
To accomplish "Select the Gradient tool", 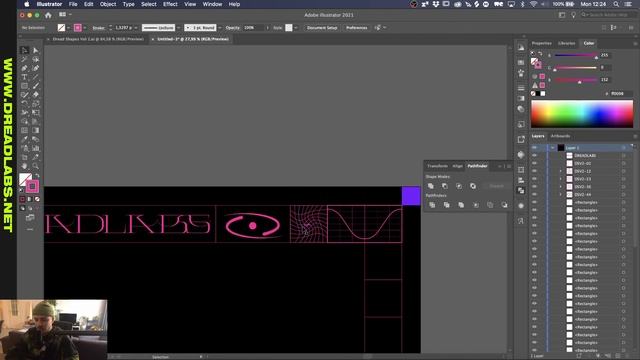I will 36,131.
